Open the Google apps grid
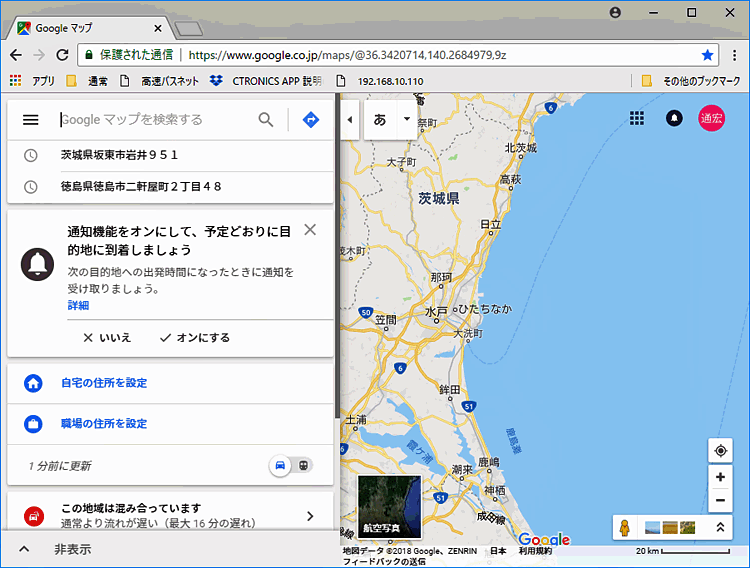Screen dimensions: 750x568 point(637,118)
